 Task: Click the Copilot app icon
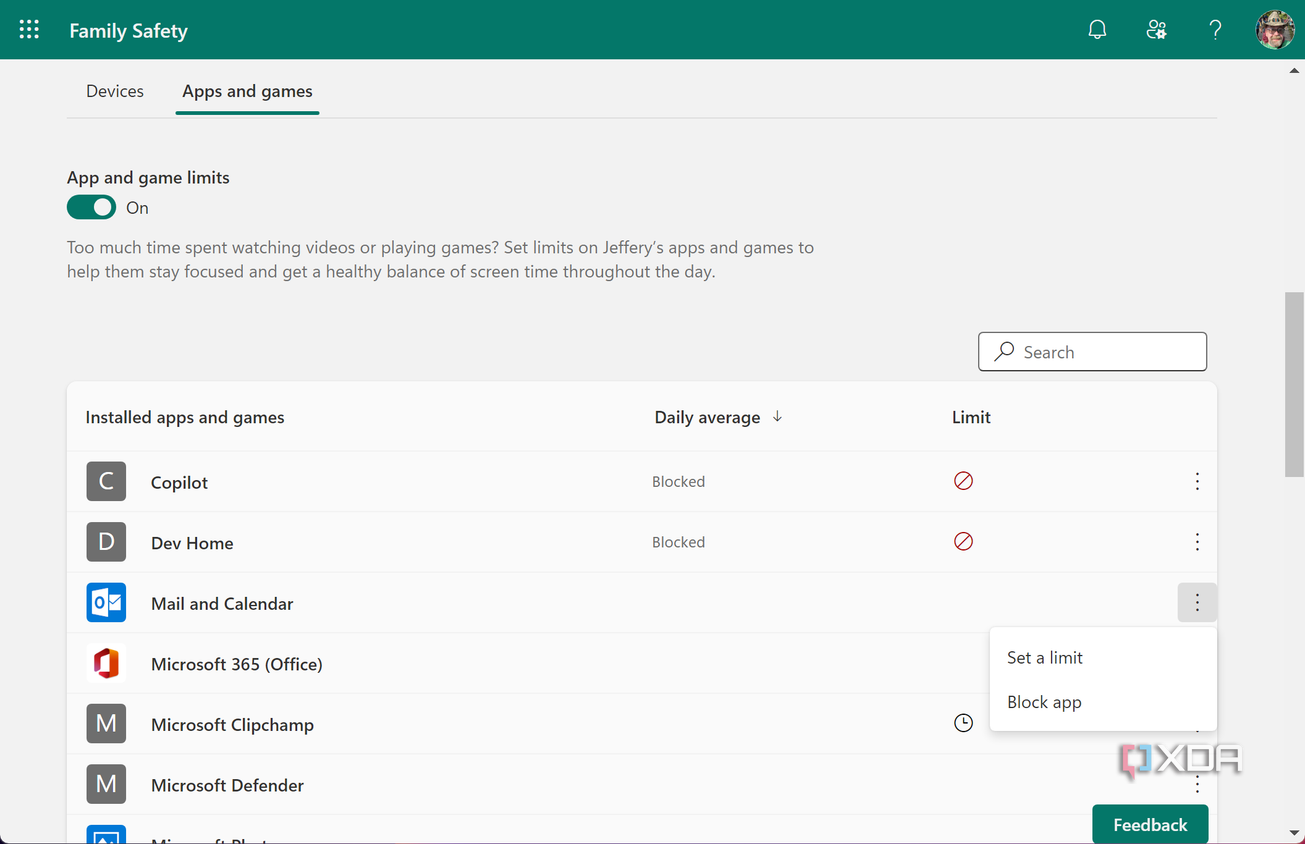point(106,482)
